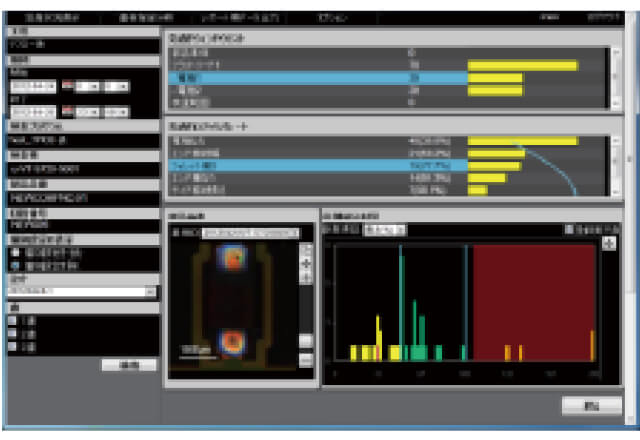This screenshot has width=640, height=440.
Task: Click the button at the window's bottom right
Action: pyautogui.click(x=592, y=406)
